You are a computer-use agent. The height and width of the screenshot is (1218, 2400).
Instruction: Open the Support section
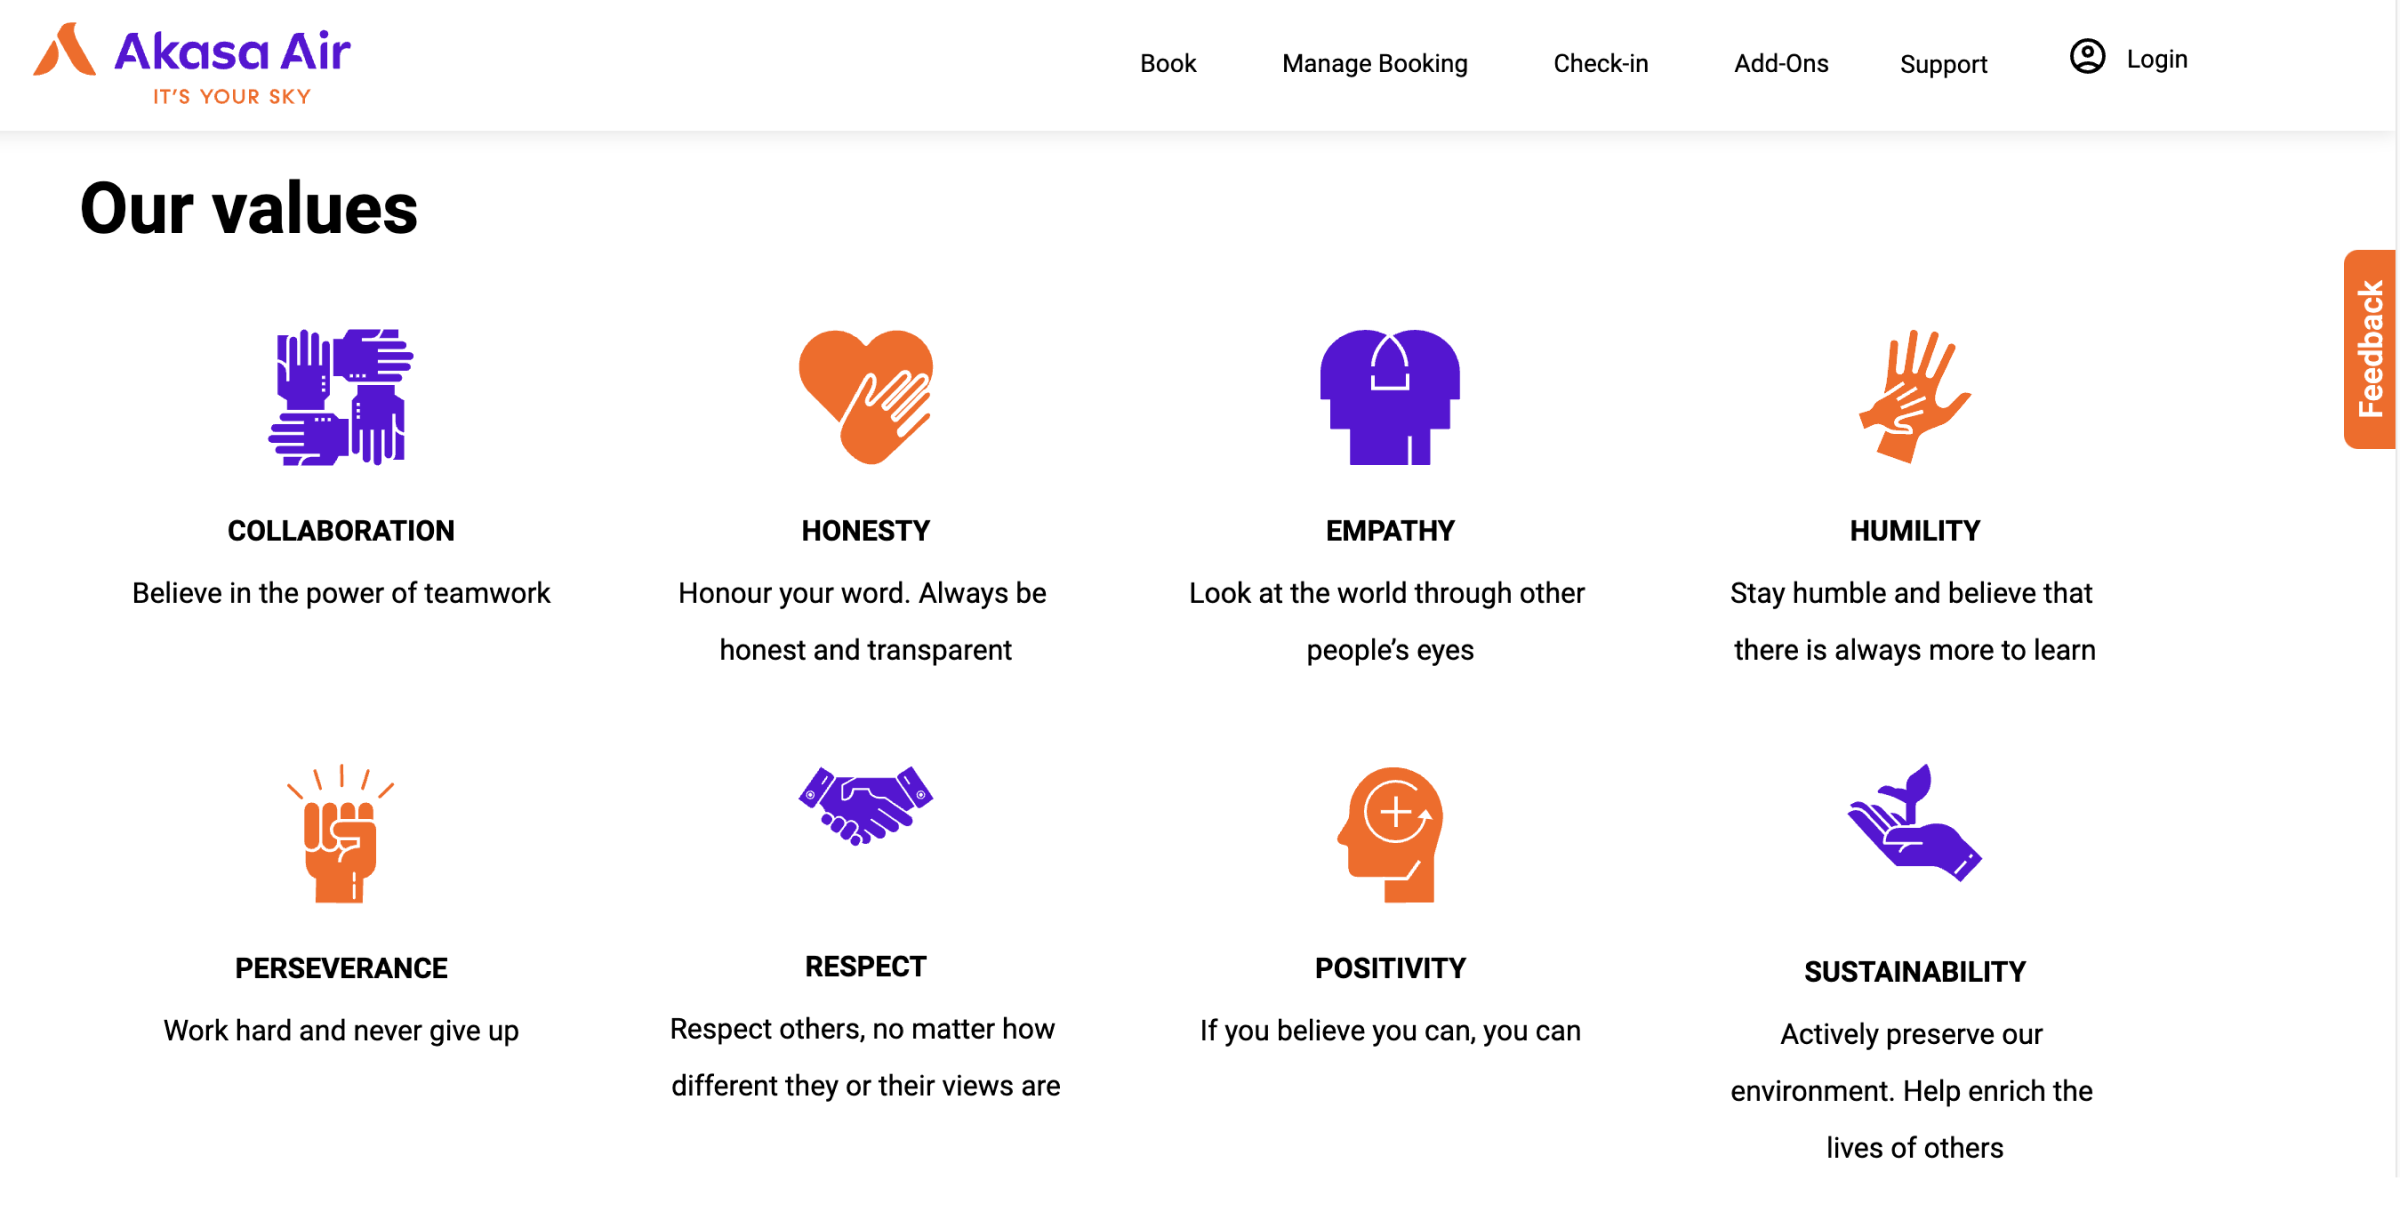coord(1942,63)
